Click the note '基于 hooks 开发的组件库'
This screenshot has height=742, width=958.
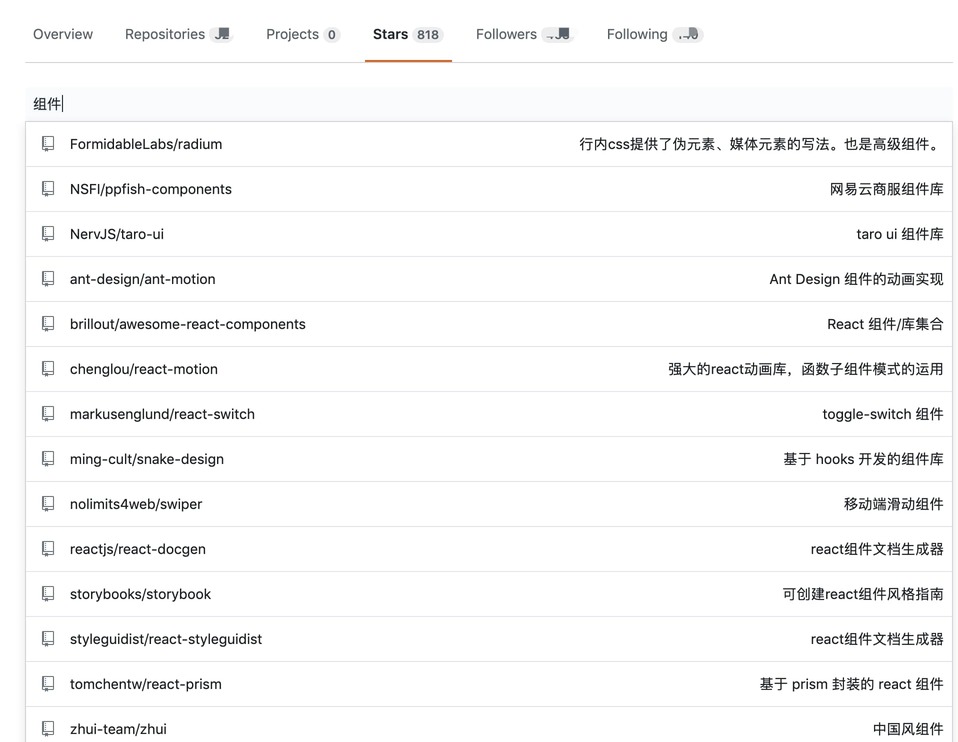tap(863, 459)
